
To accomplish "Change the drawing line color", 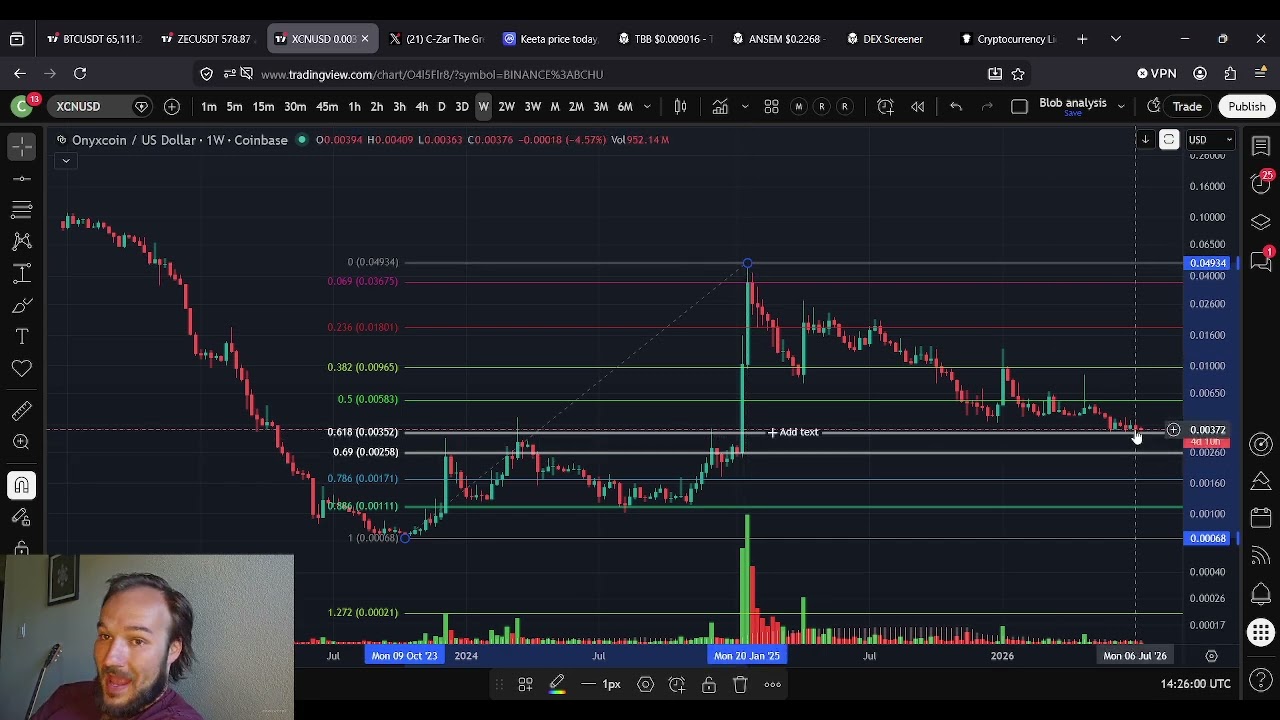I will click(557, 684).
